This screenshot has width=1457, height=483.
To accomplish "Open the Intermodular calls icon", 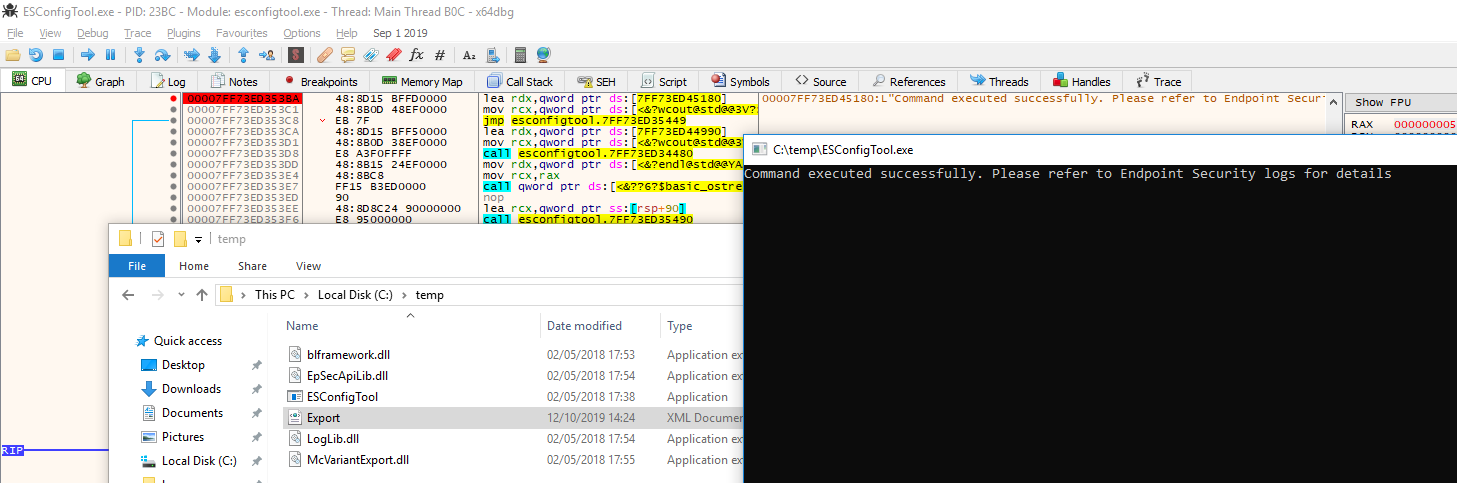I will click(x=491, y=55).
